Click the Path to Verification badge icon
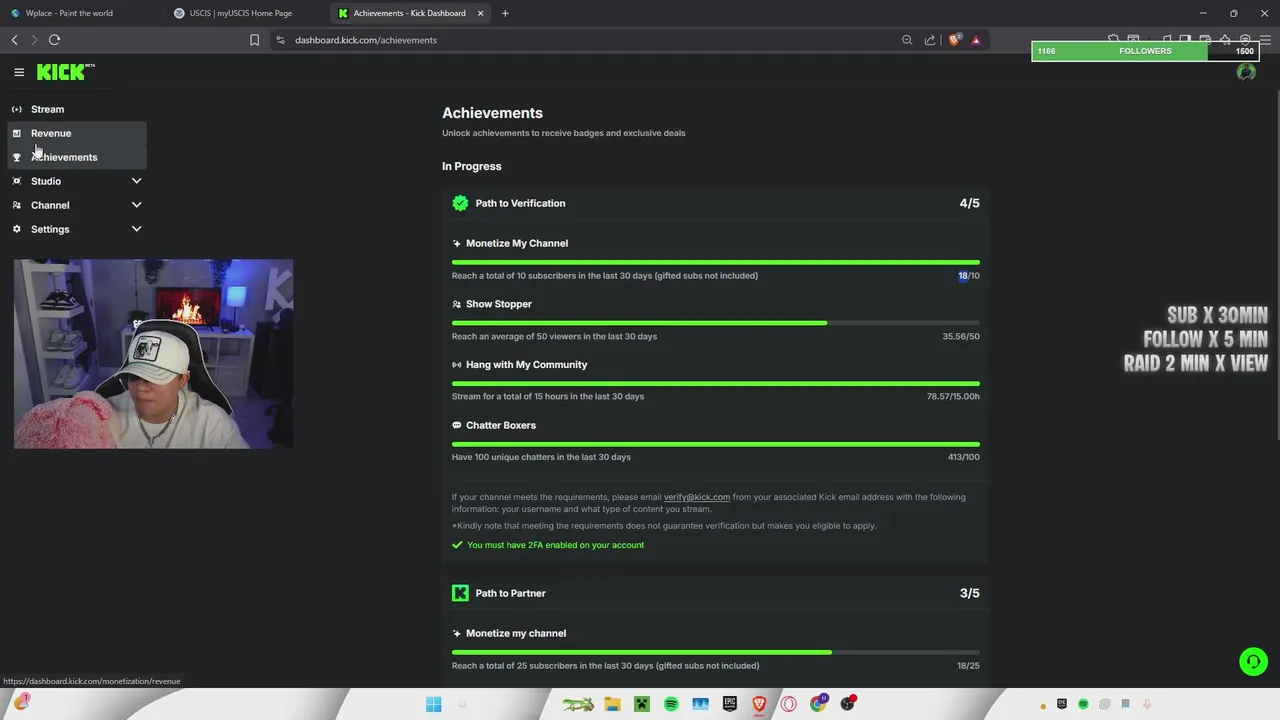This screenshot has height=720, width=1280. pyautogui.click(x=460, y=203)
